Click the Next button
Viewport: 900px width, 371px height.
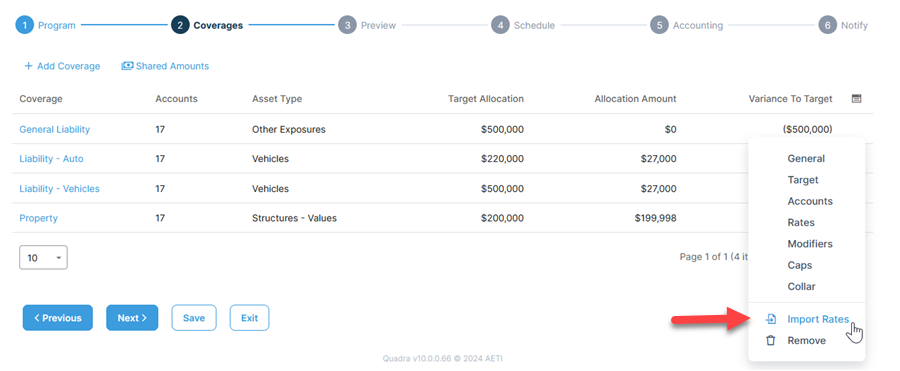point(132,318)
